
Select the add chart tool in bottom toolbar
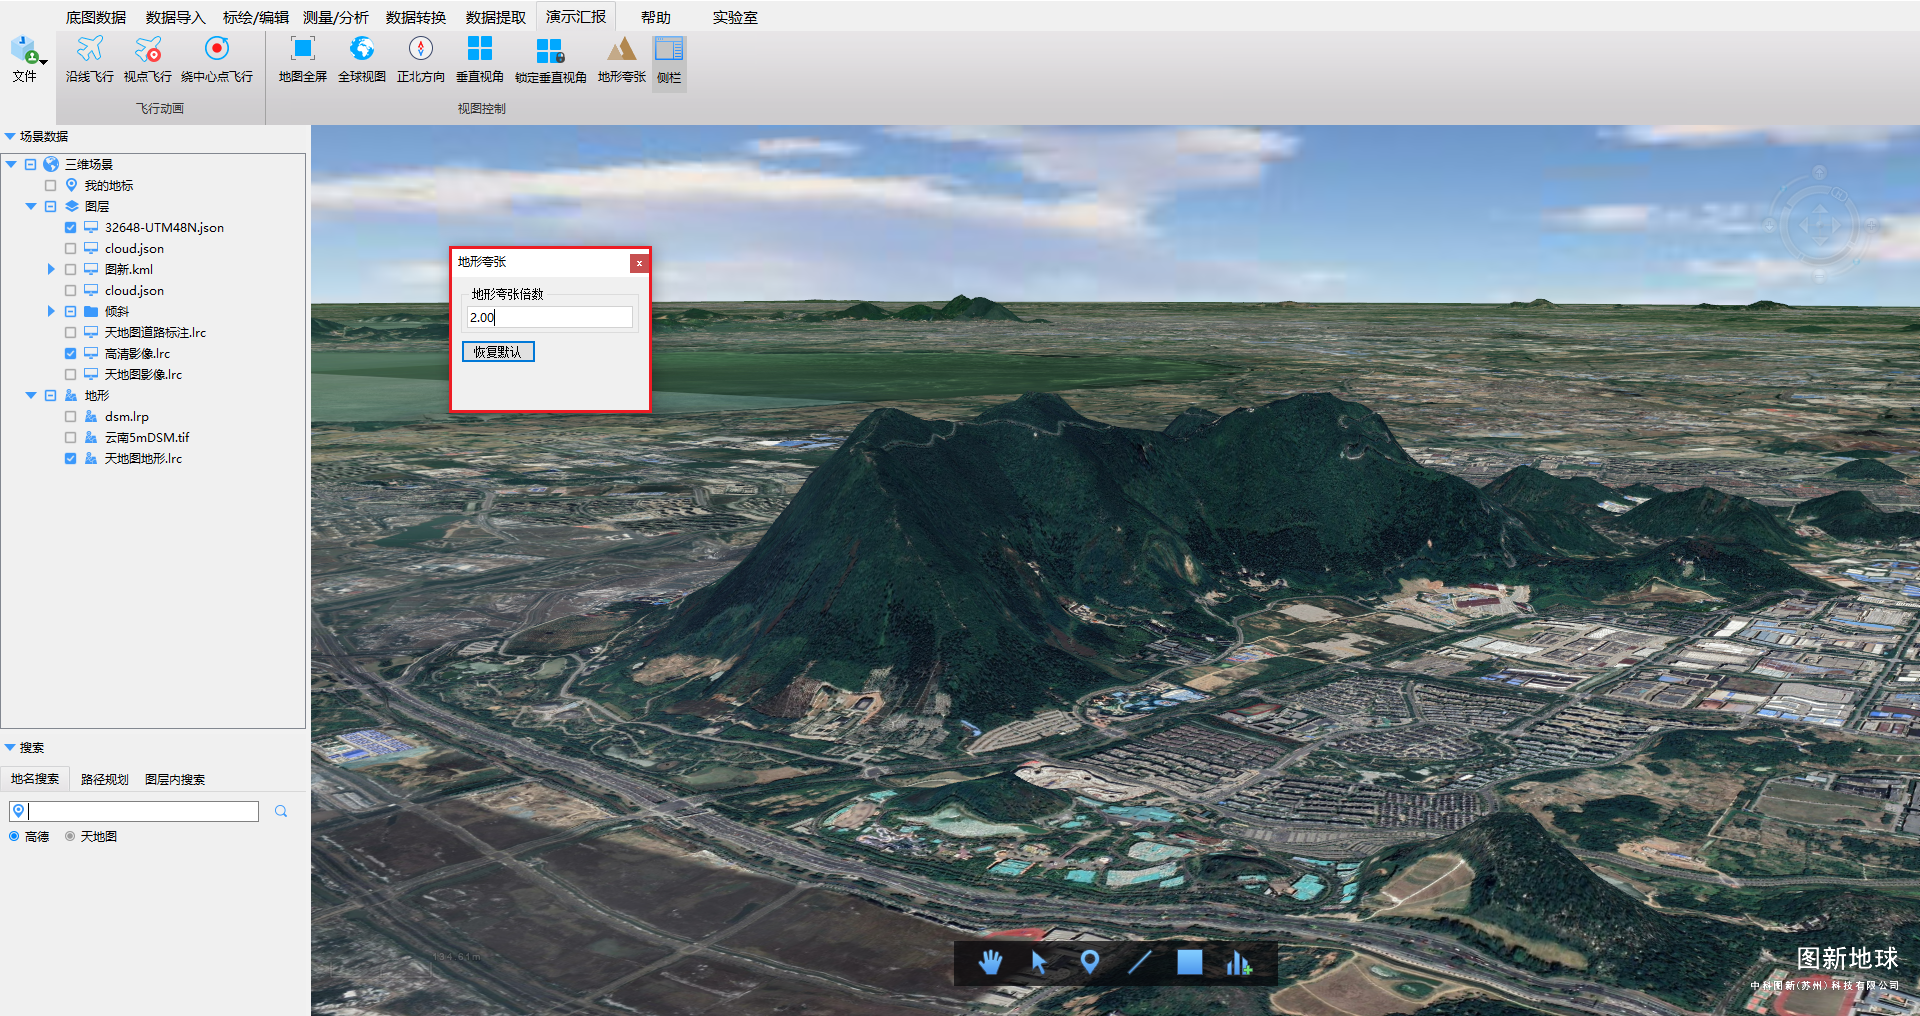1239,962
